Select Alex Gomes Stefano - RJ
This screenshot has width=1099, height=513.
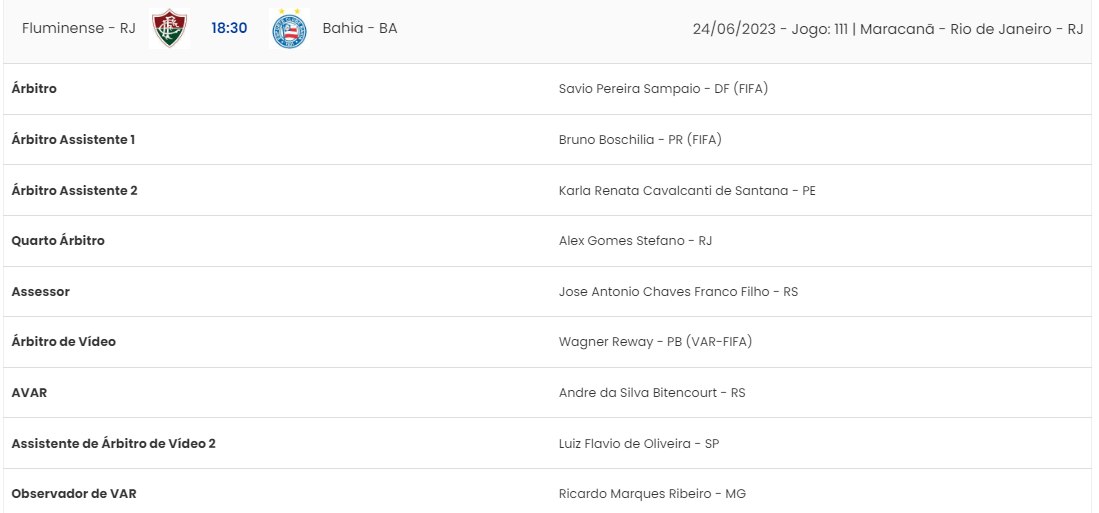tap(636, 240)
